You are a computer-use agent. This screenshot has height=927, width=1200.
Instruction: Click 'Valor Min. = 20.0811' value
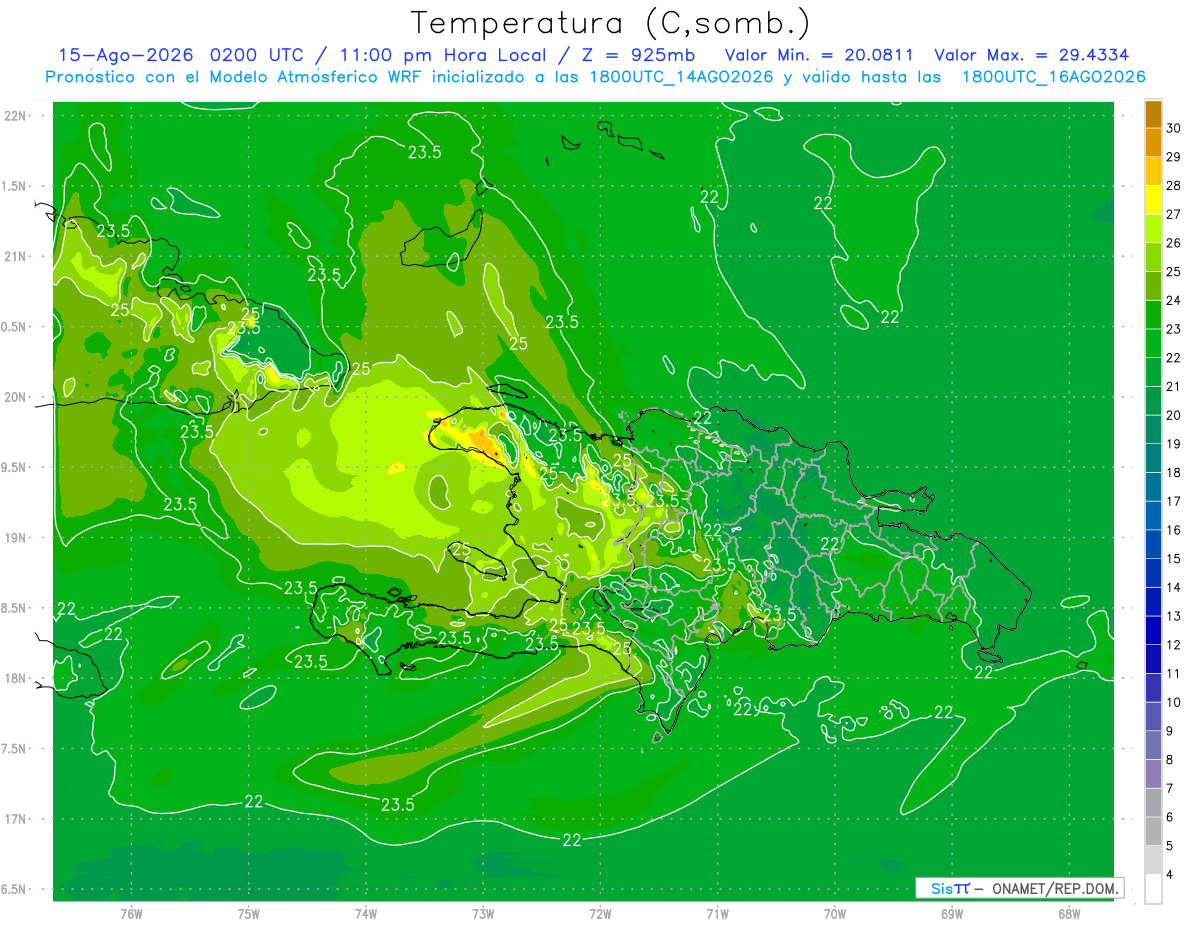[x=819, y=55]
